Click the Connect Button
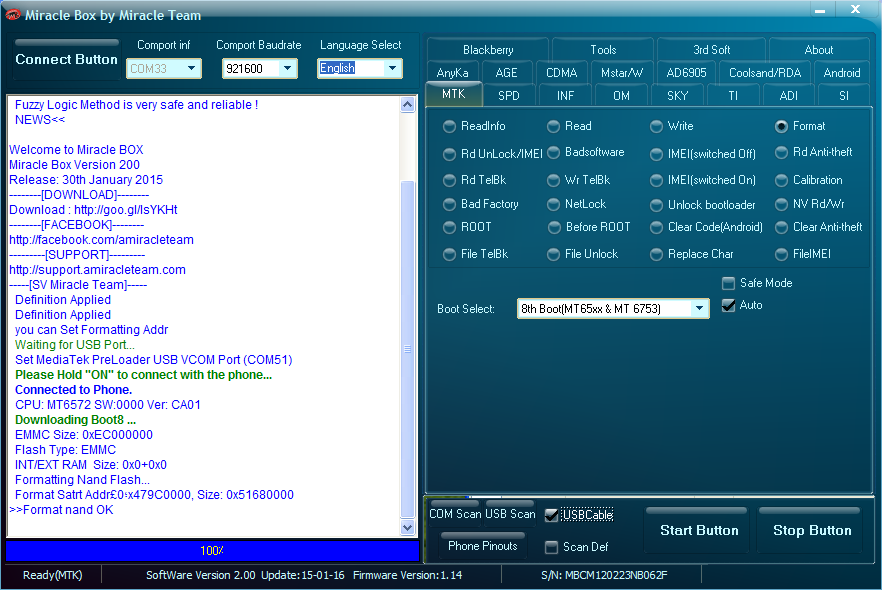The width and height of the screenshot is (882, 590). [66, 59]
